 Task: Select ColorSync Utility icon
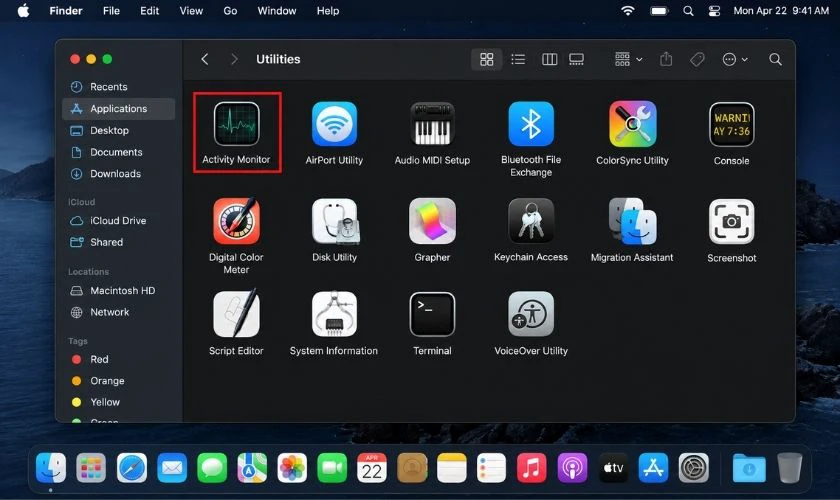[x=633, y=124]
